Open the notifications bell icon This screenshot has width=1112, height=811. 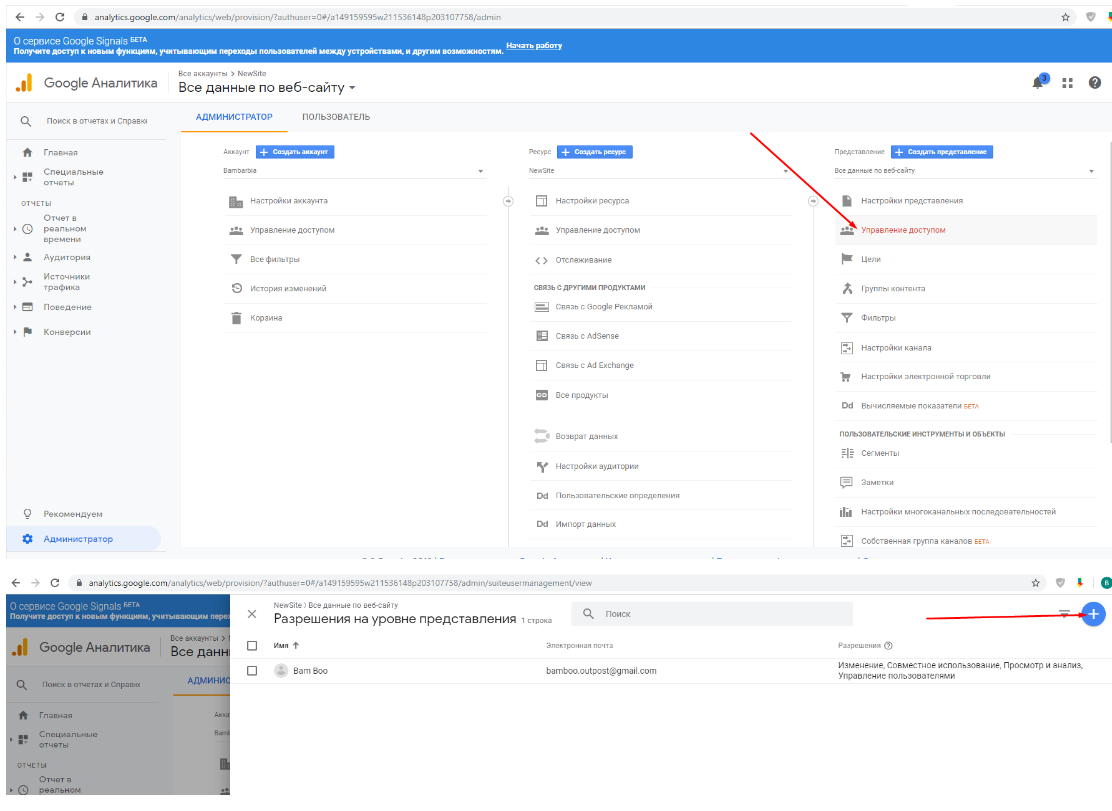[1038, 82]
